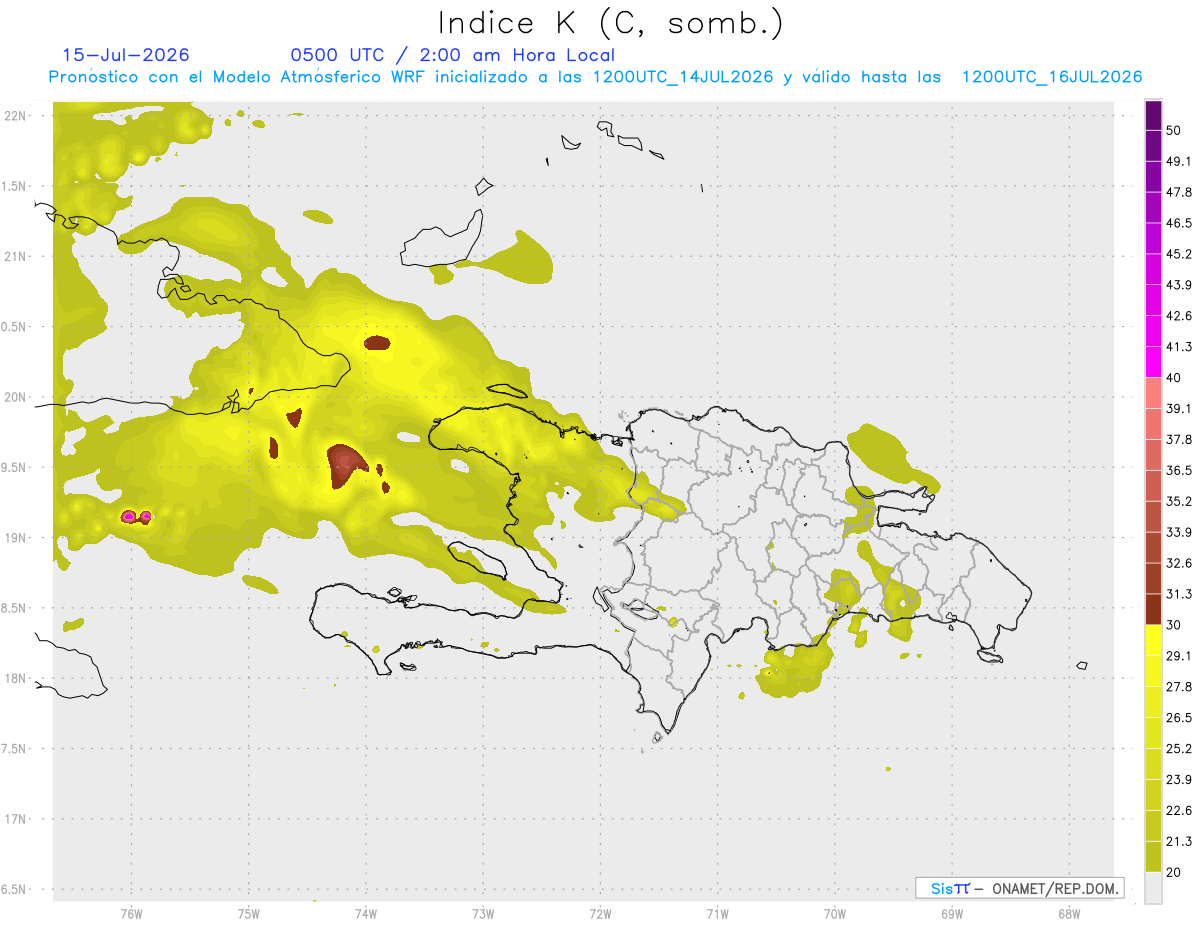The height and width of the screenshot is (927, 1200).
Task: Click the "20" value at colorbar bottom
Action: coord(1174,873)
